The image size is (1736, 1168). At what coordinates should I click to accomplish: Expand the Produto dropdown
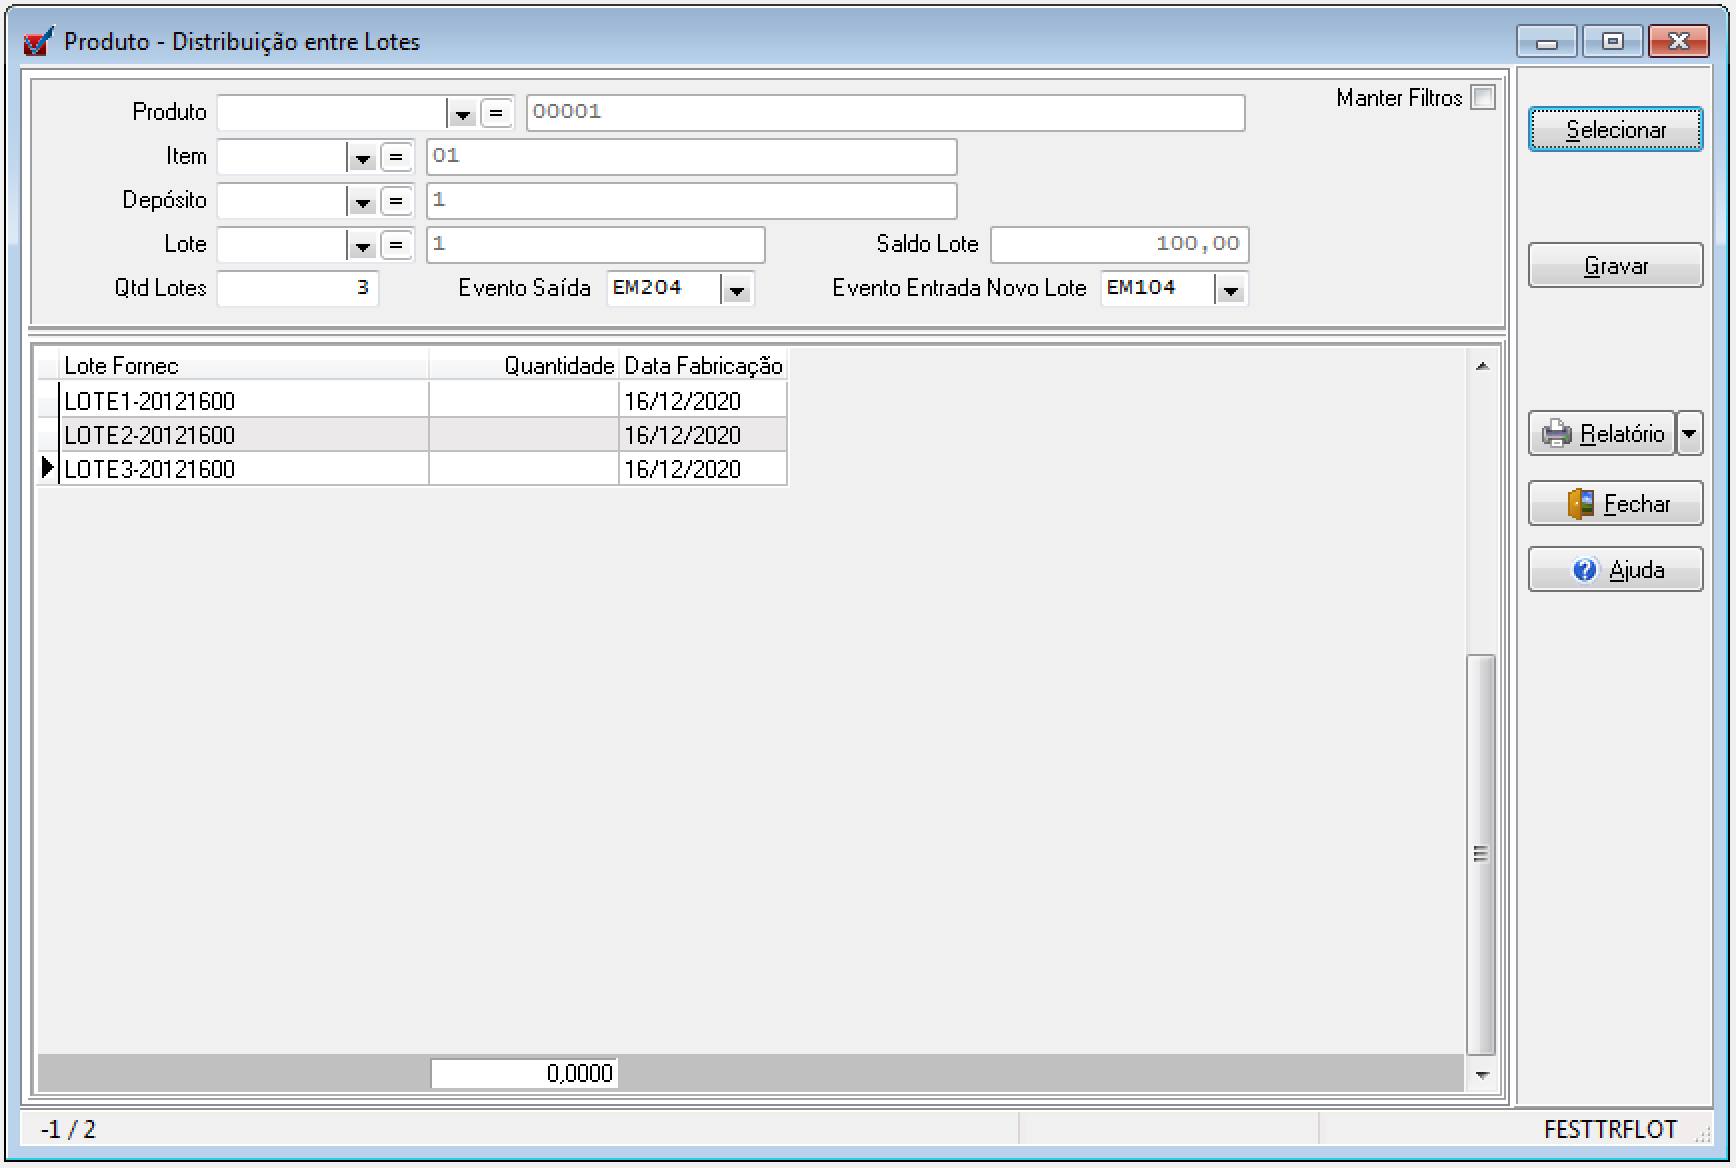[x=461, y=113]
